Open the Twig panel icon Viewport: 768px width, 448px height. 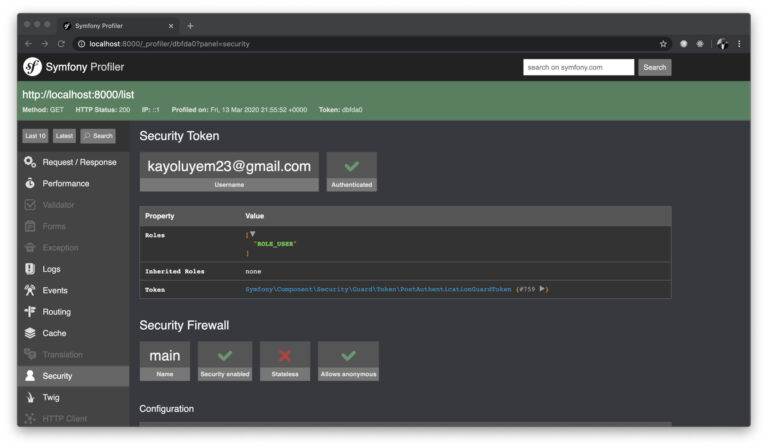pos(30,397)
